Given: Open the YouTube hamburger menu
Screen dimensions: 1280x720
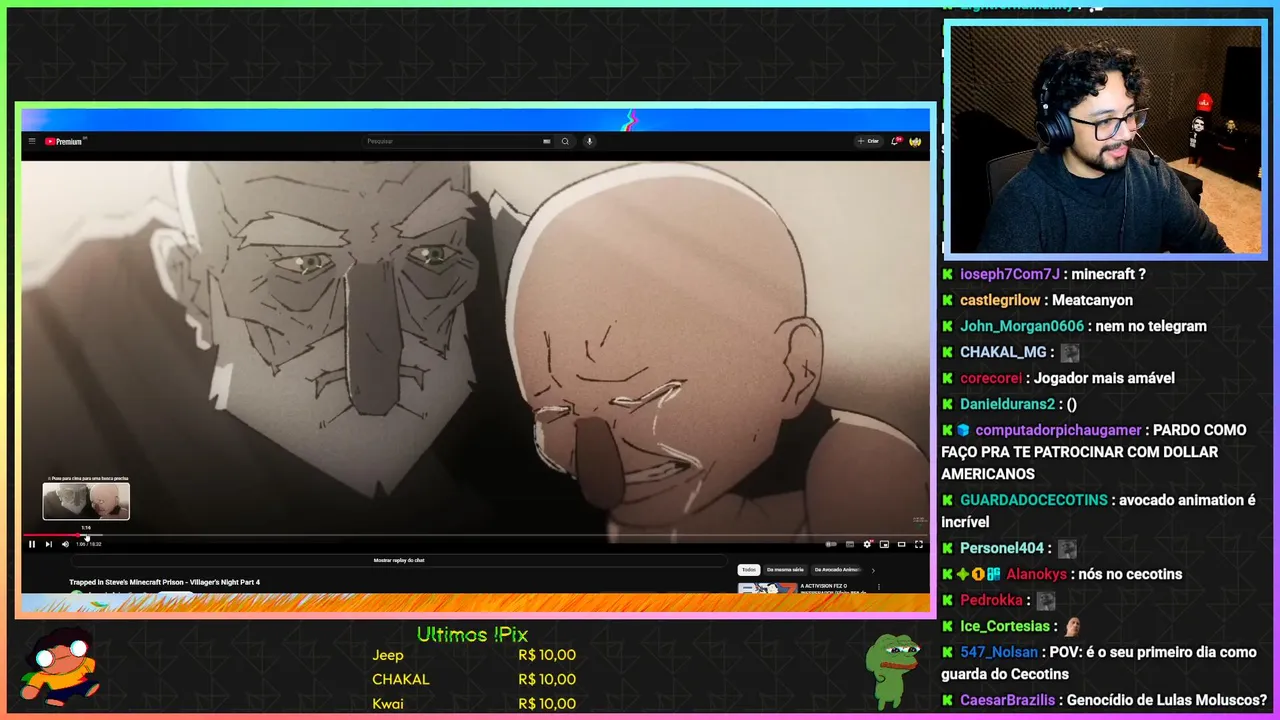Looking at the screenshot, I should click(x=32, y=142).
